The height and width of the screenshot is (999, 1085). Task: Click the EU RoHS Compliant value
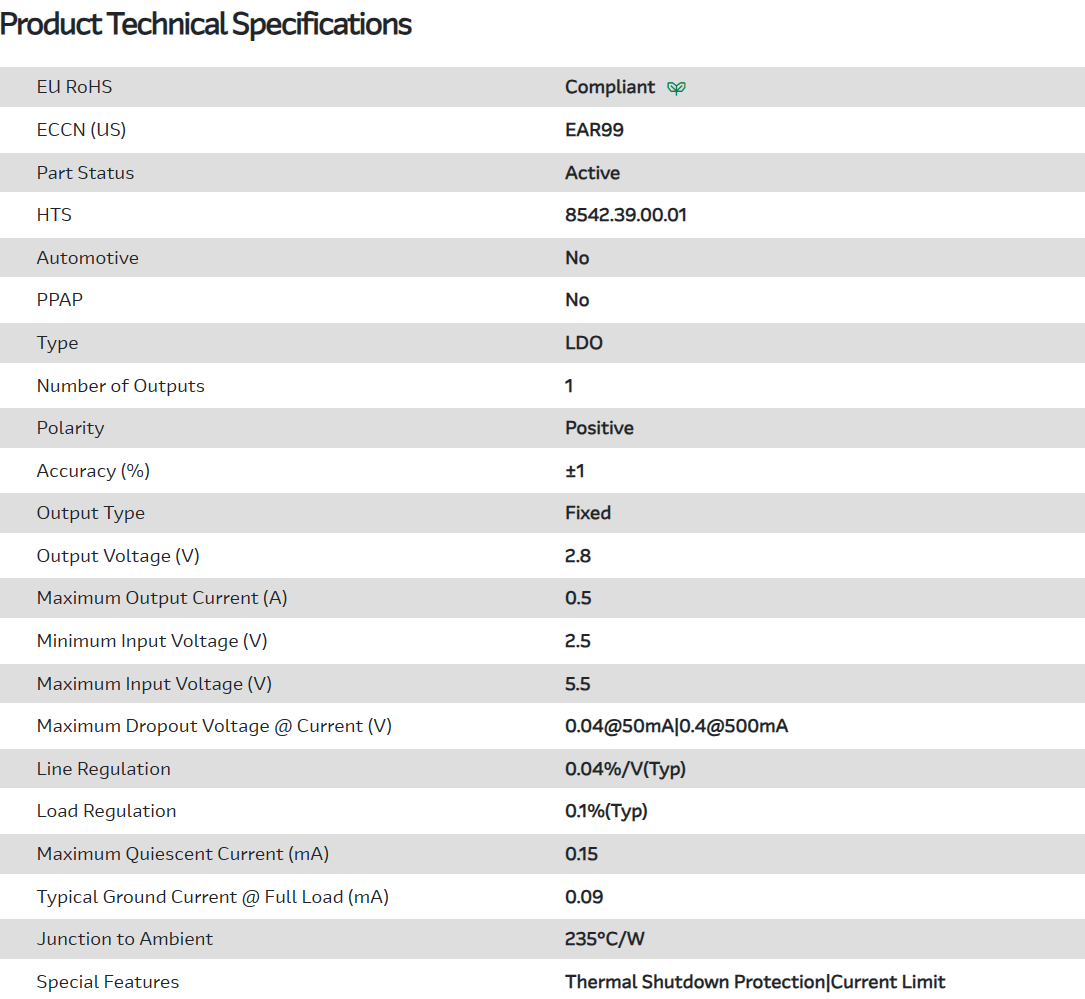click(x=610, y=87)
